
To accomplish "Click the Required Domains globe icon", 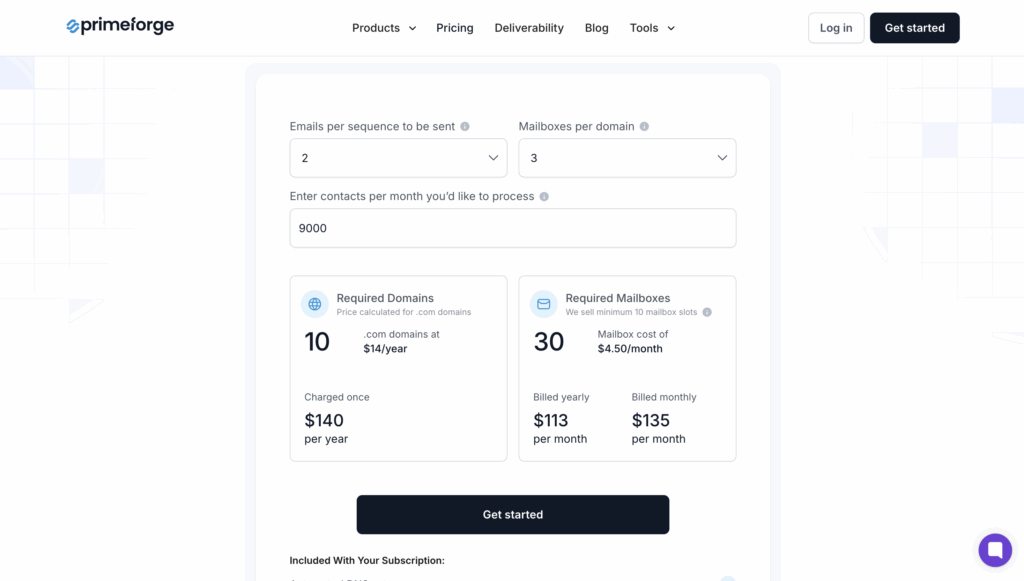I will point(315,304).
